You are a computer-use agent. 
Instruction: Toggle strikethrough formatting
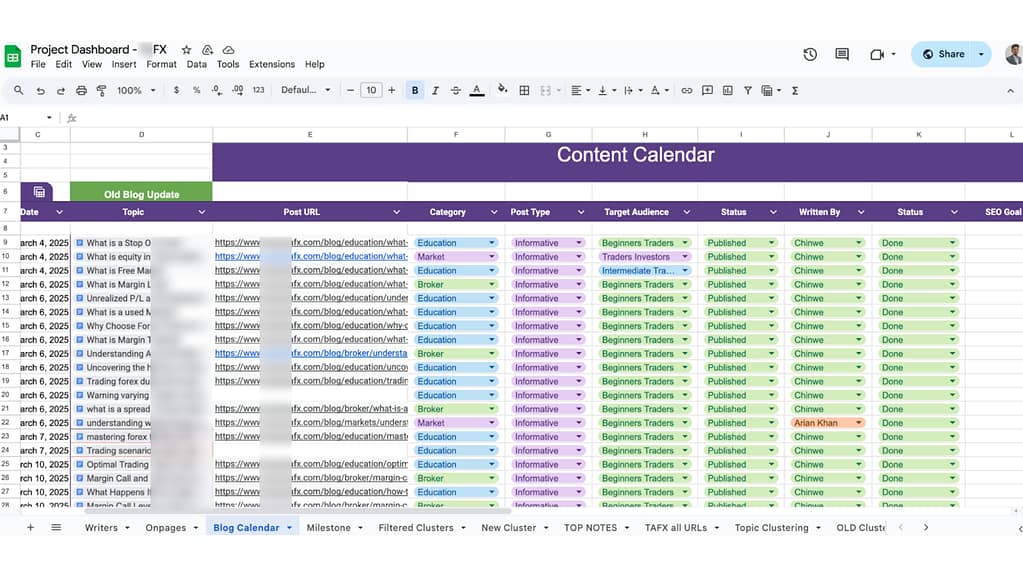457,90
